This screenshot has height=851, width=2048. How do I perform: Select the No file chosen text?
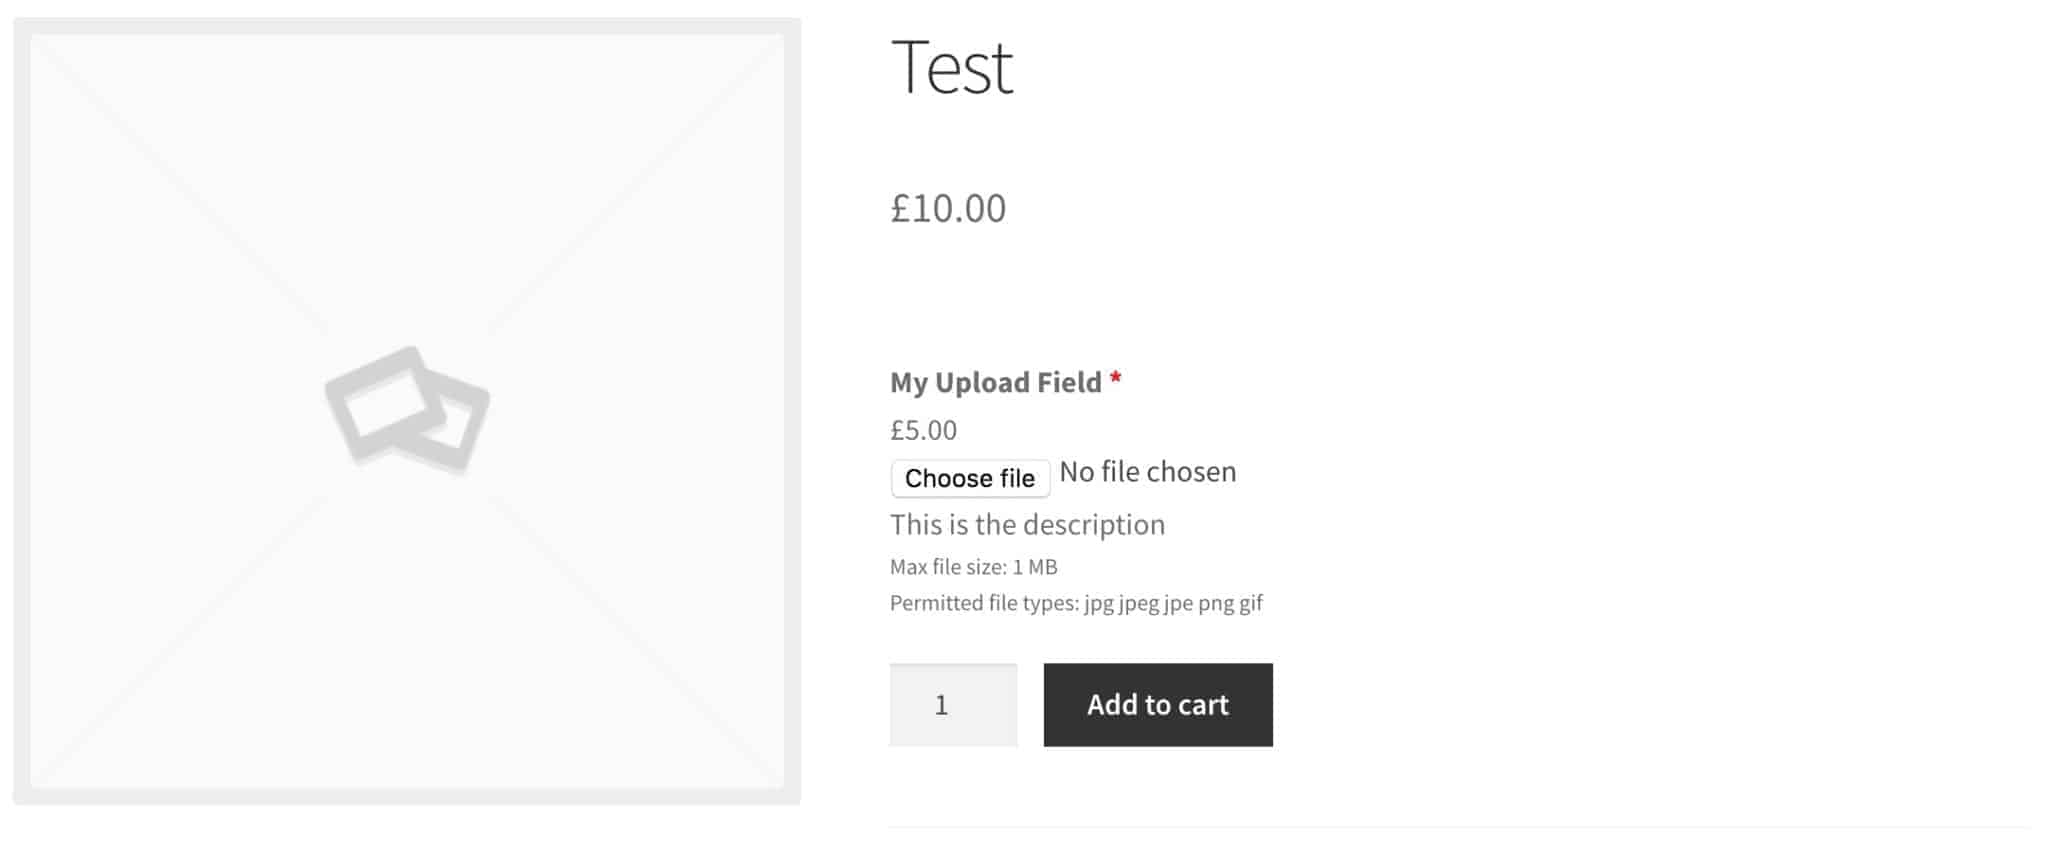pos(1146,471)
